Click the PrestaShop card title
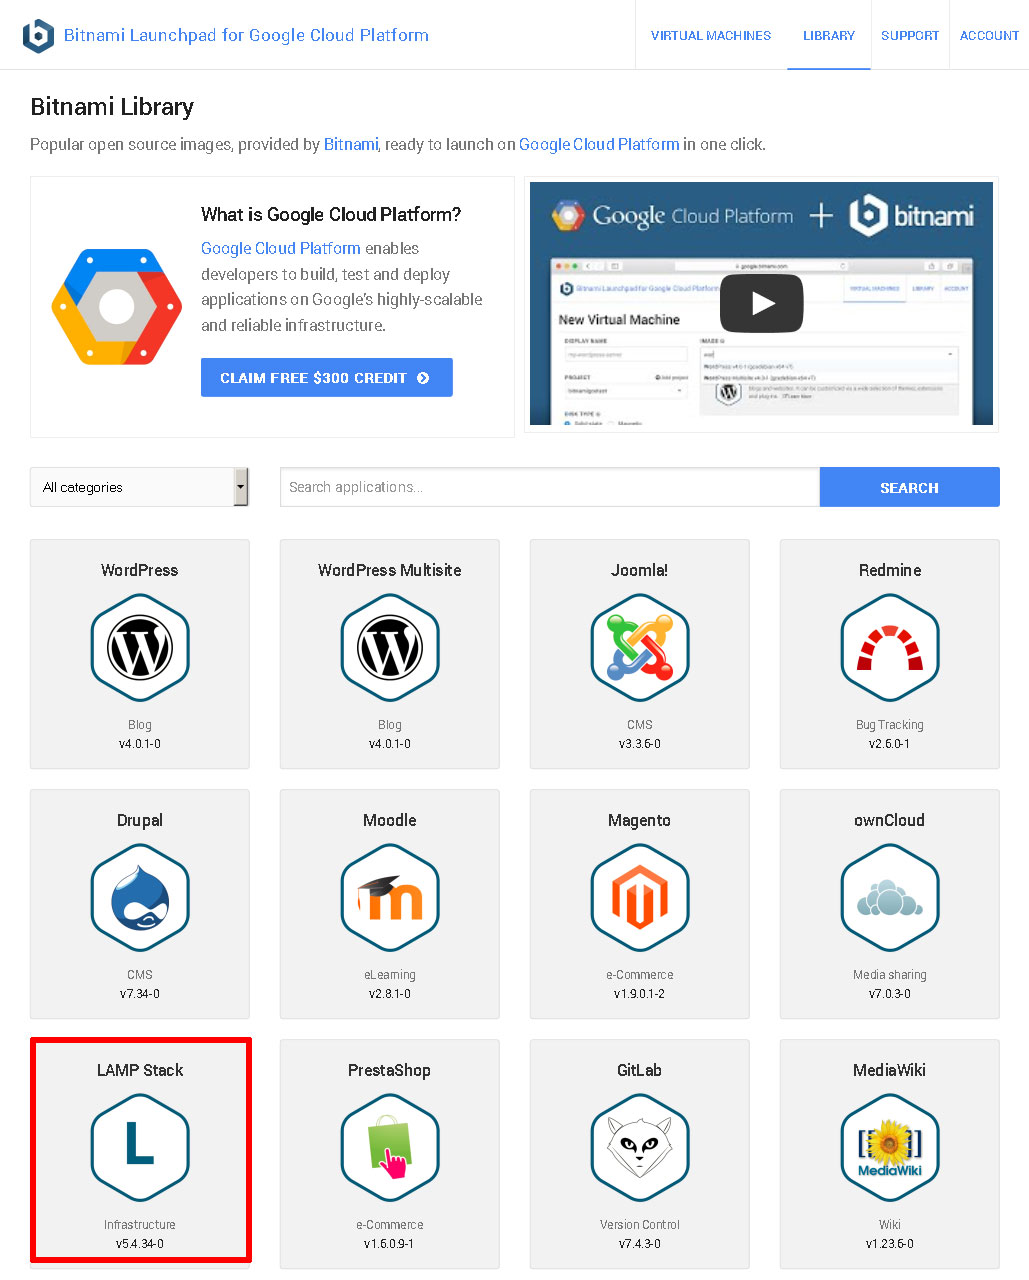Screen dimensions: 1029x1280 (x=390, y=1070)
